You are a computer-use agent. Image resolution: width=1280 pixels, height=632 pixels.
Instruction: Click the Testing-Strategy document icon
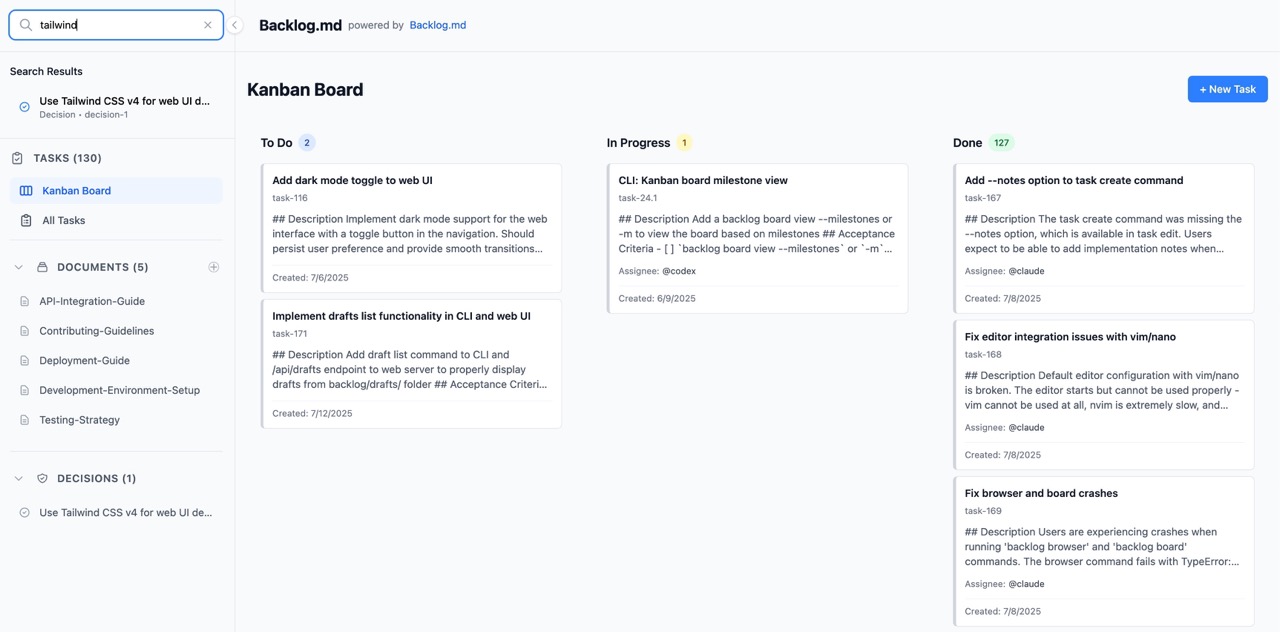22,419
